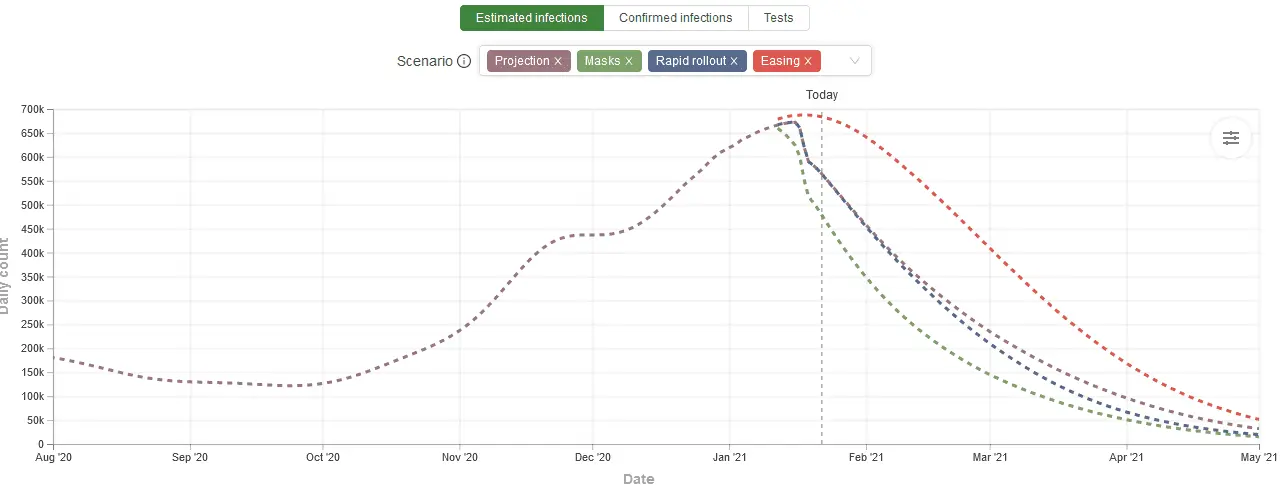This screenshot has height=490, width=1286.
Task: Click empty space in Scenario select box
Action: (x=832, y=61)
